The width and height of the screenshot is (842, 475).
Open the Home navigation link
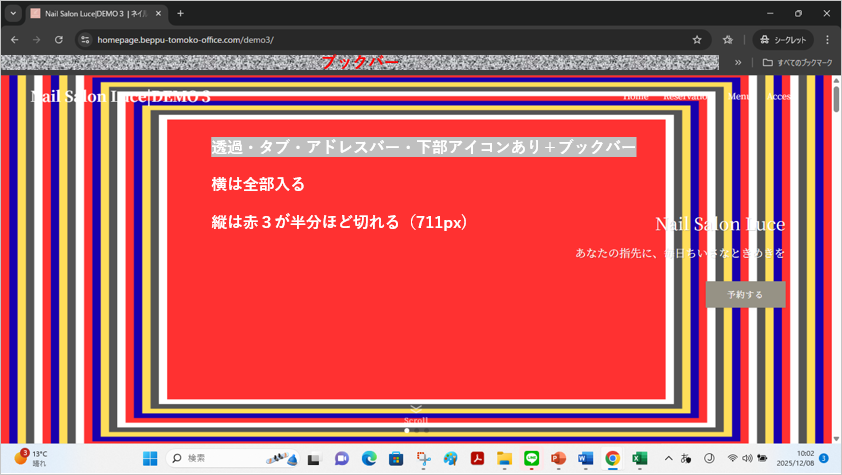[x=636, y=97]
